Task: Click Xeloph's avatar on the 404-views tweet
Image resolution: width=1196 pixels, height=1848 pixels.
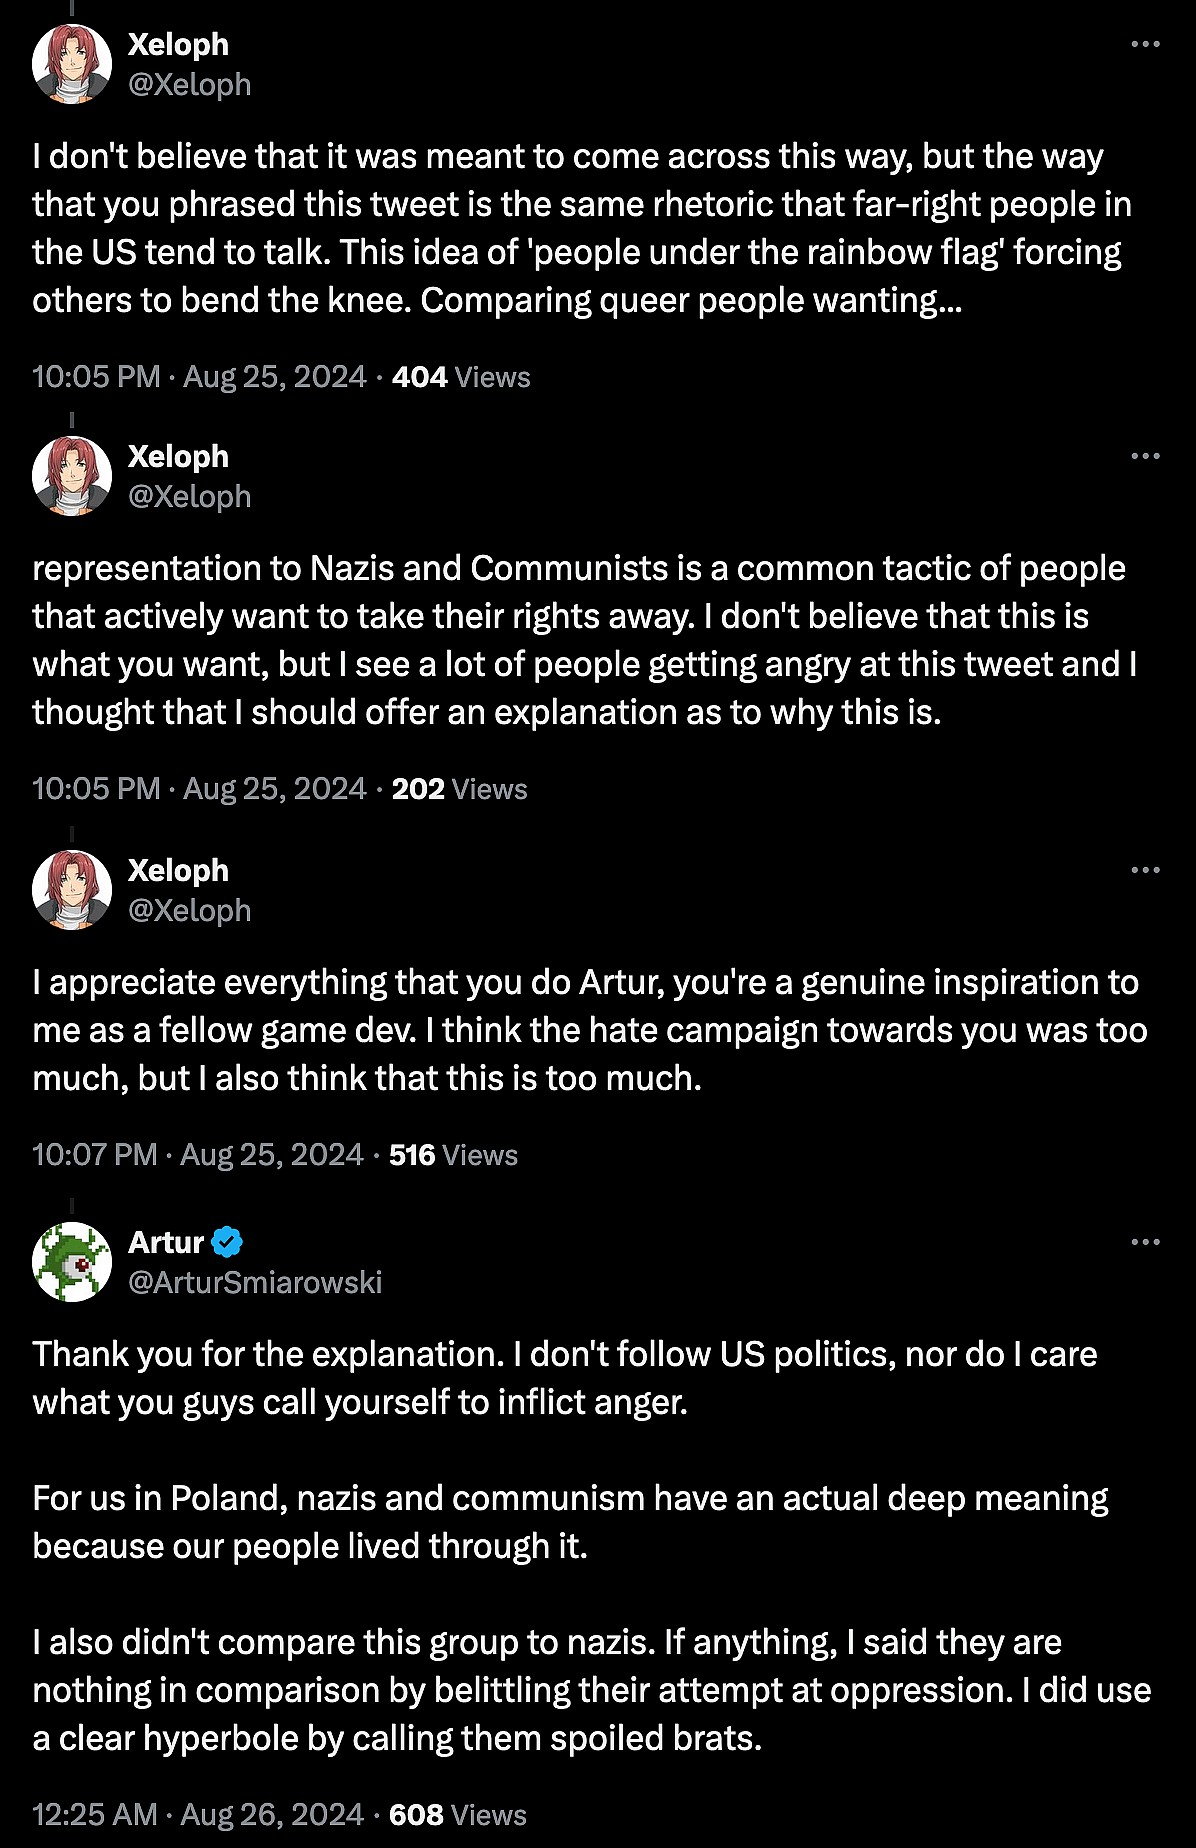Action: 72,64
